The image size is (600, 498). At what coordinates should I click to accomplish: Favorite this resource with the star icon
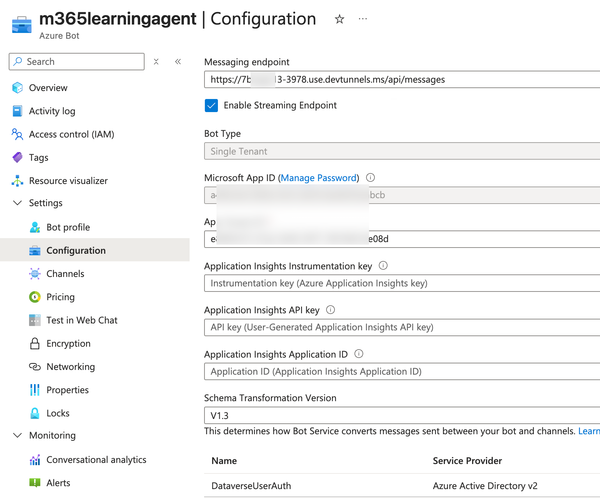[x=339, y=19]
